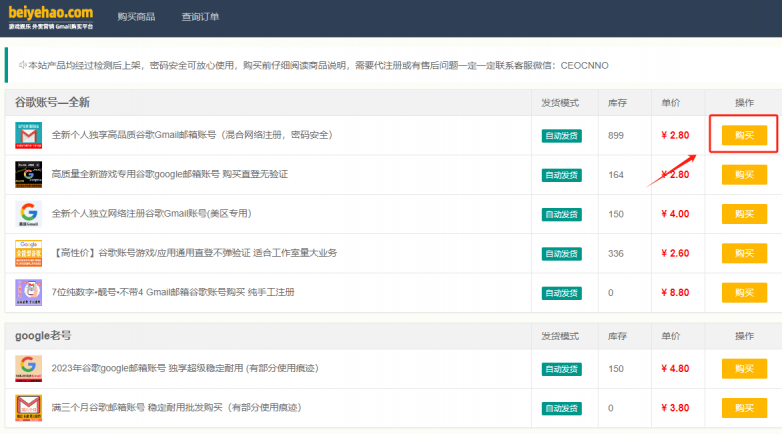Click the google老号 category heading
Screen dimensions: 782x434
point(43,336)
